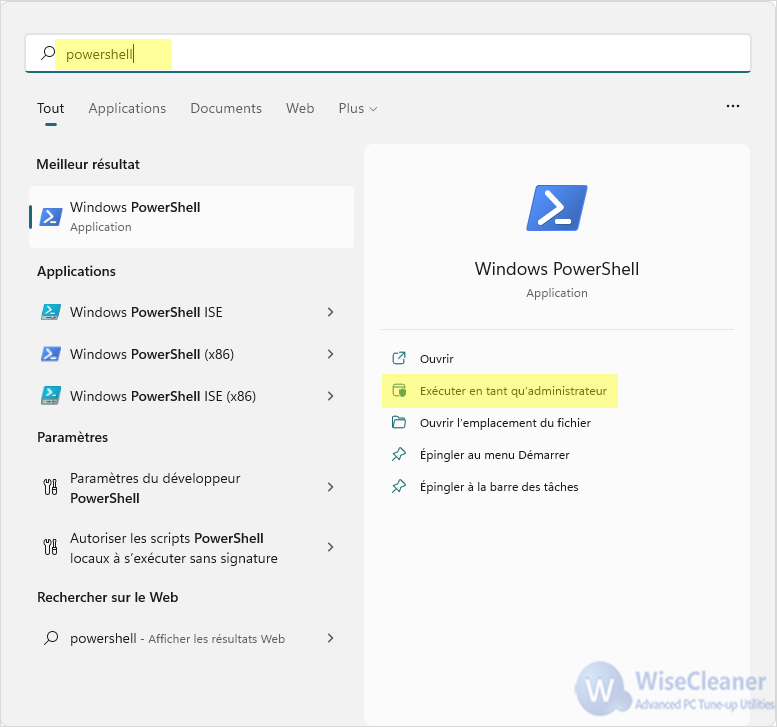Click the web search magnifier icon for powershell
Screen dimensions: 777x727
point(51,638)
